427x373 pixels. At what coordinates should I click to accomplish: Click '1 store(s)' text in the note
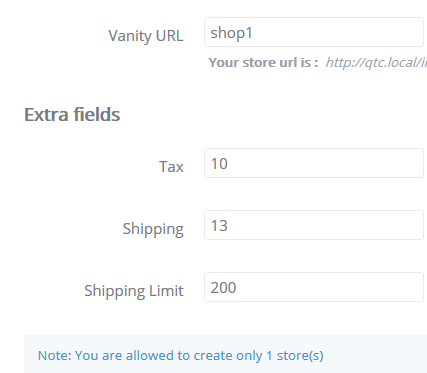[x=295, y=356]
